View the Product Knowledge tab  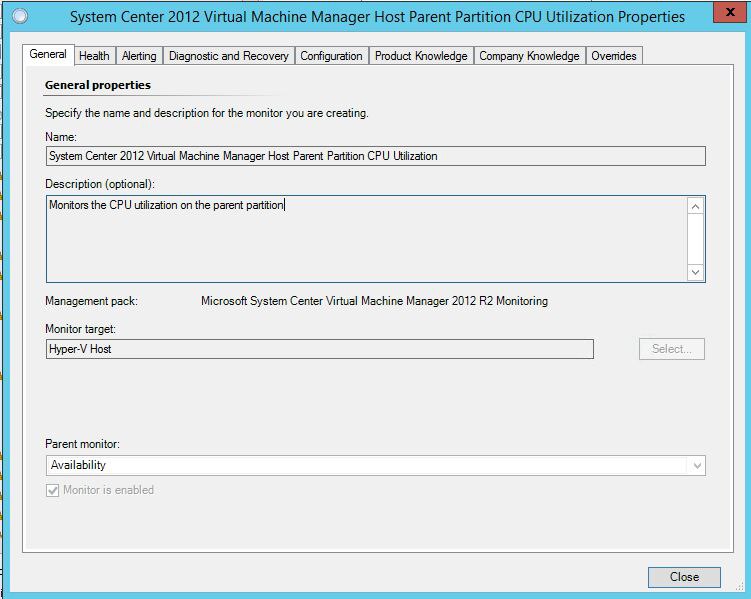(x=421, y=56)
